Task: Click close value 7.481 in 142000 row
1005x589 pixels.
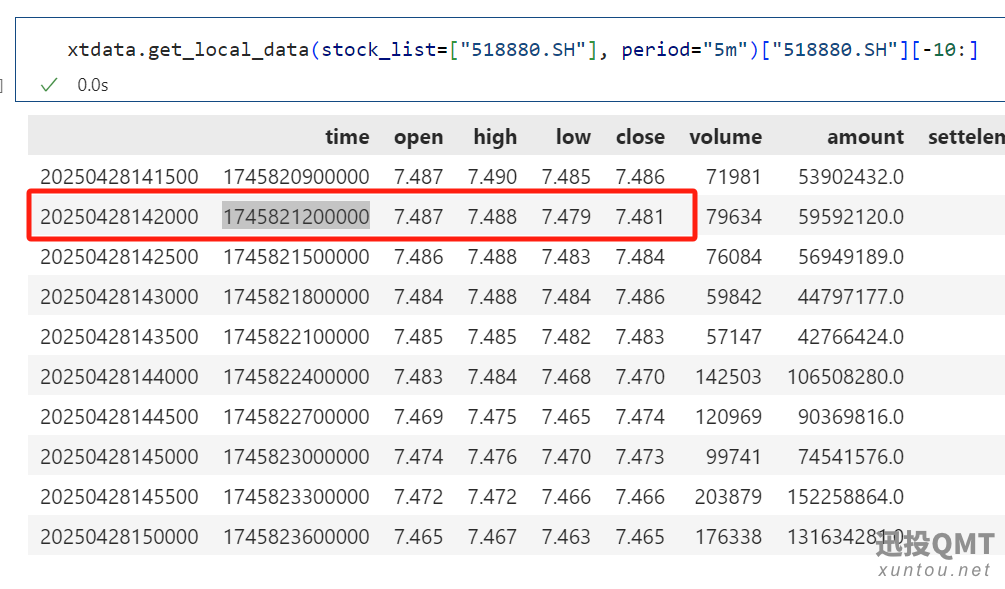Action: click(x=640, y=217)
